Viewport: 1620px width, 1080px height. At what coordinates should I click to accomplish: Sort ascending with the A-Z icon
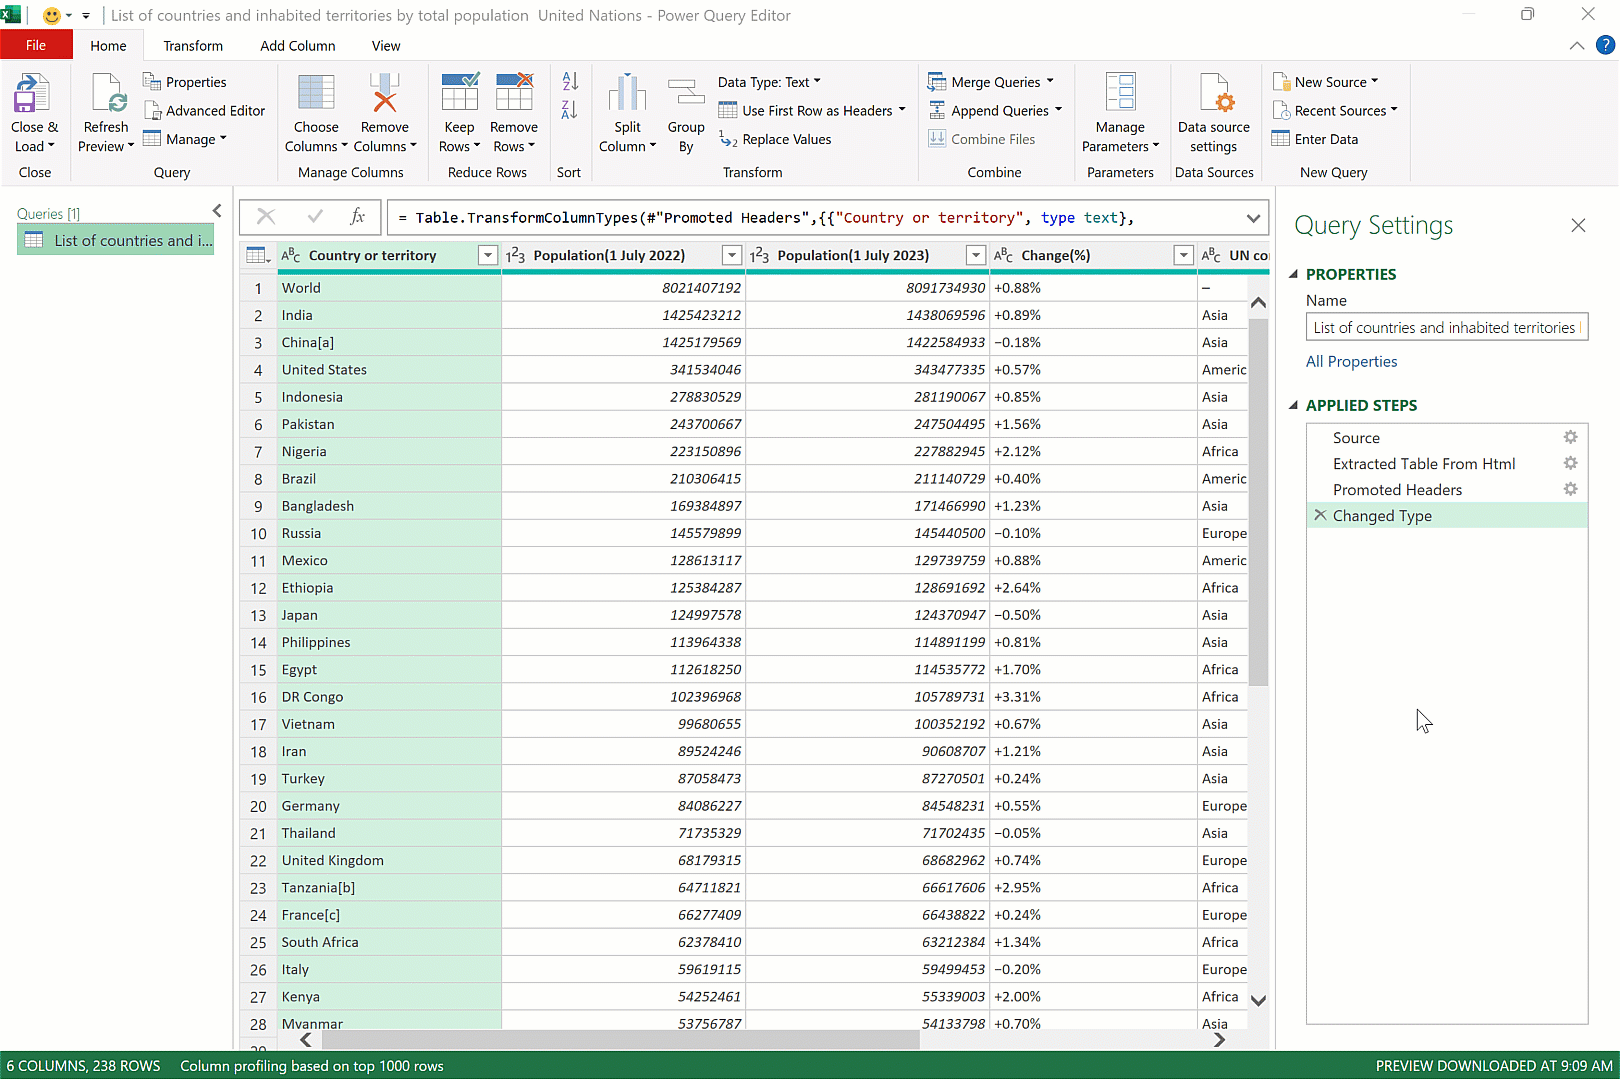(570, 82)
